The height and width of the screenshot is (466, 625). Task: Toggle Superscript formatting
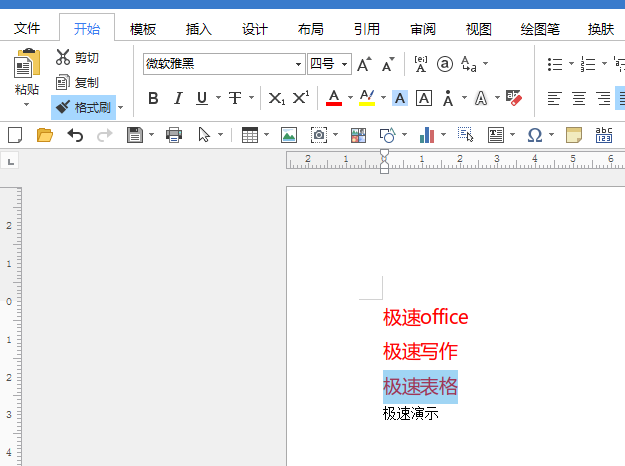pos(301,98)
